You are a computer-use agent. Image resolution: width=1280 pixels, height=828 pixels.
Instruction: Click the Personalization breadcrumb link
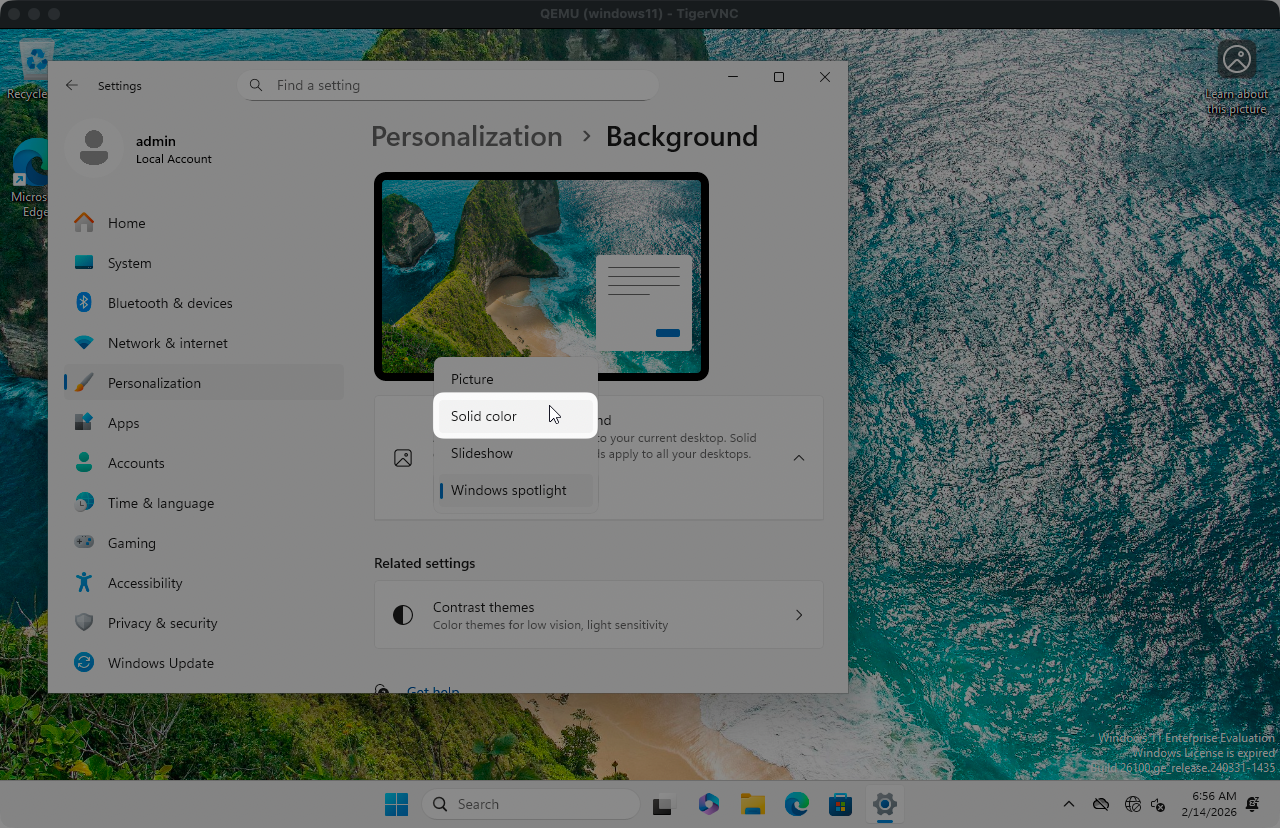tap(466, 136)
